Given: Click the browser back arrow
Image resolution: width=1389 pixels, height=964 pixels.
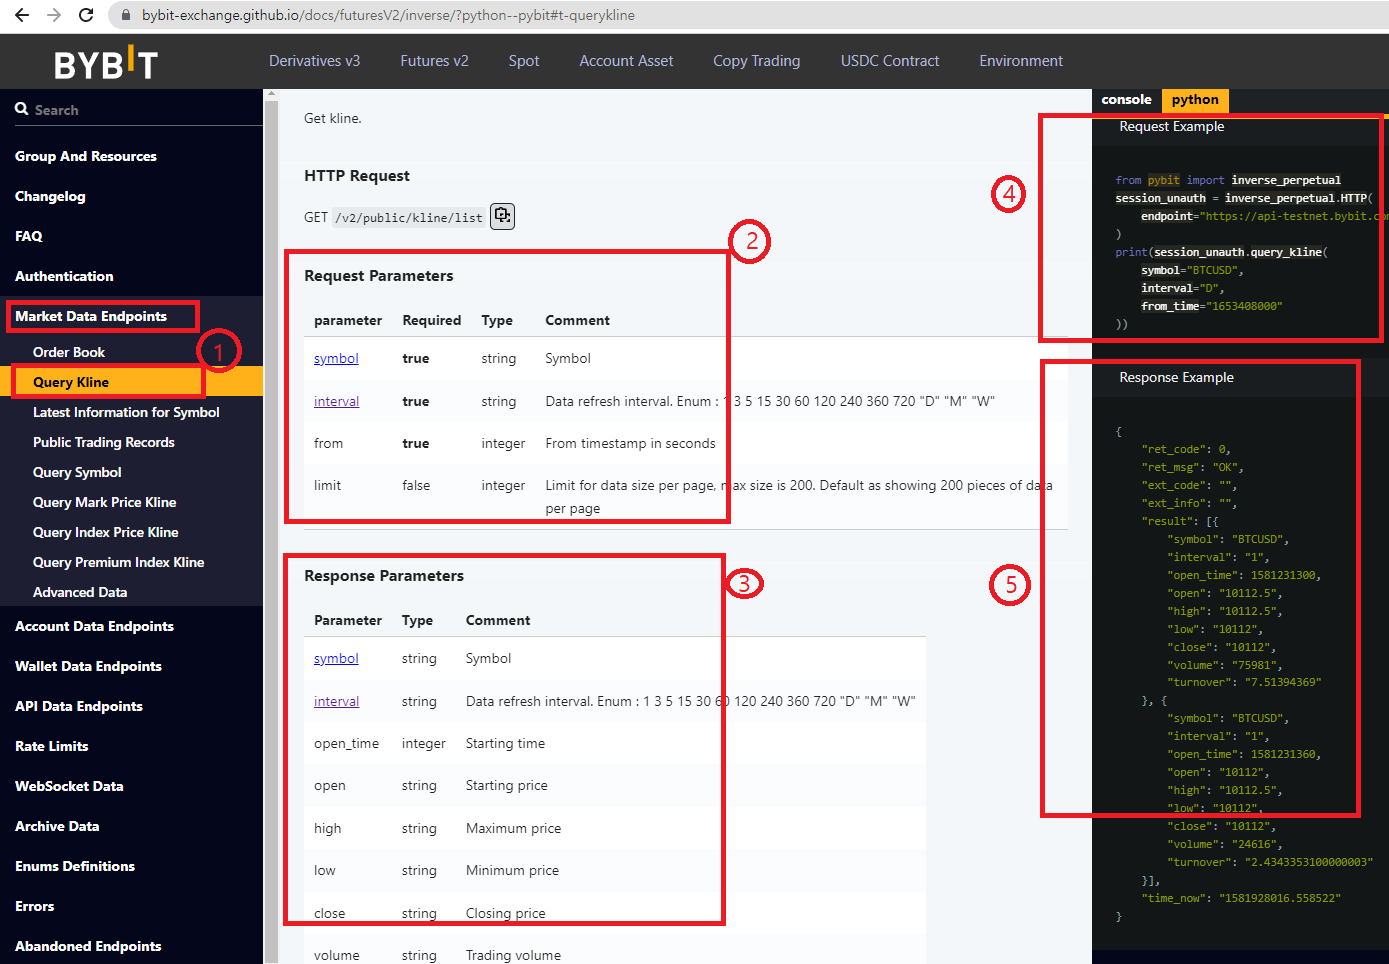Looking at the screenshot, I should coord(21,15).
